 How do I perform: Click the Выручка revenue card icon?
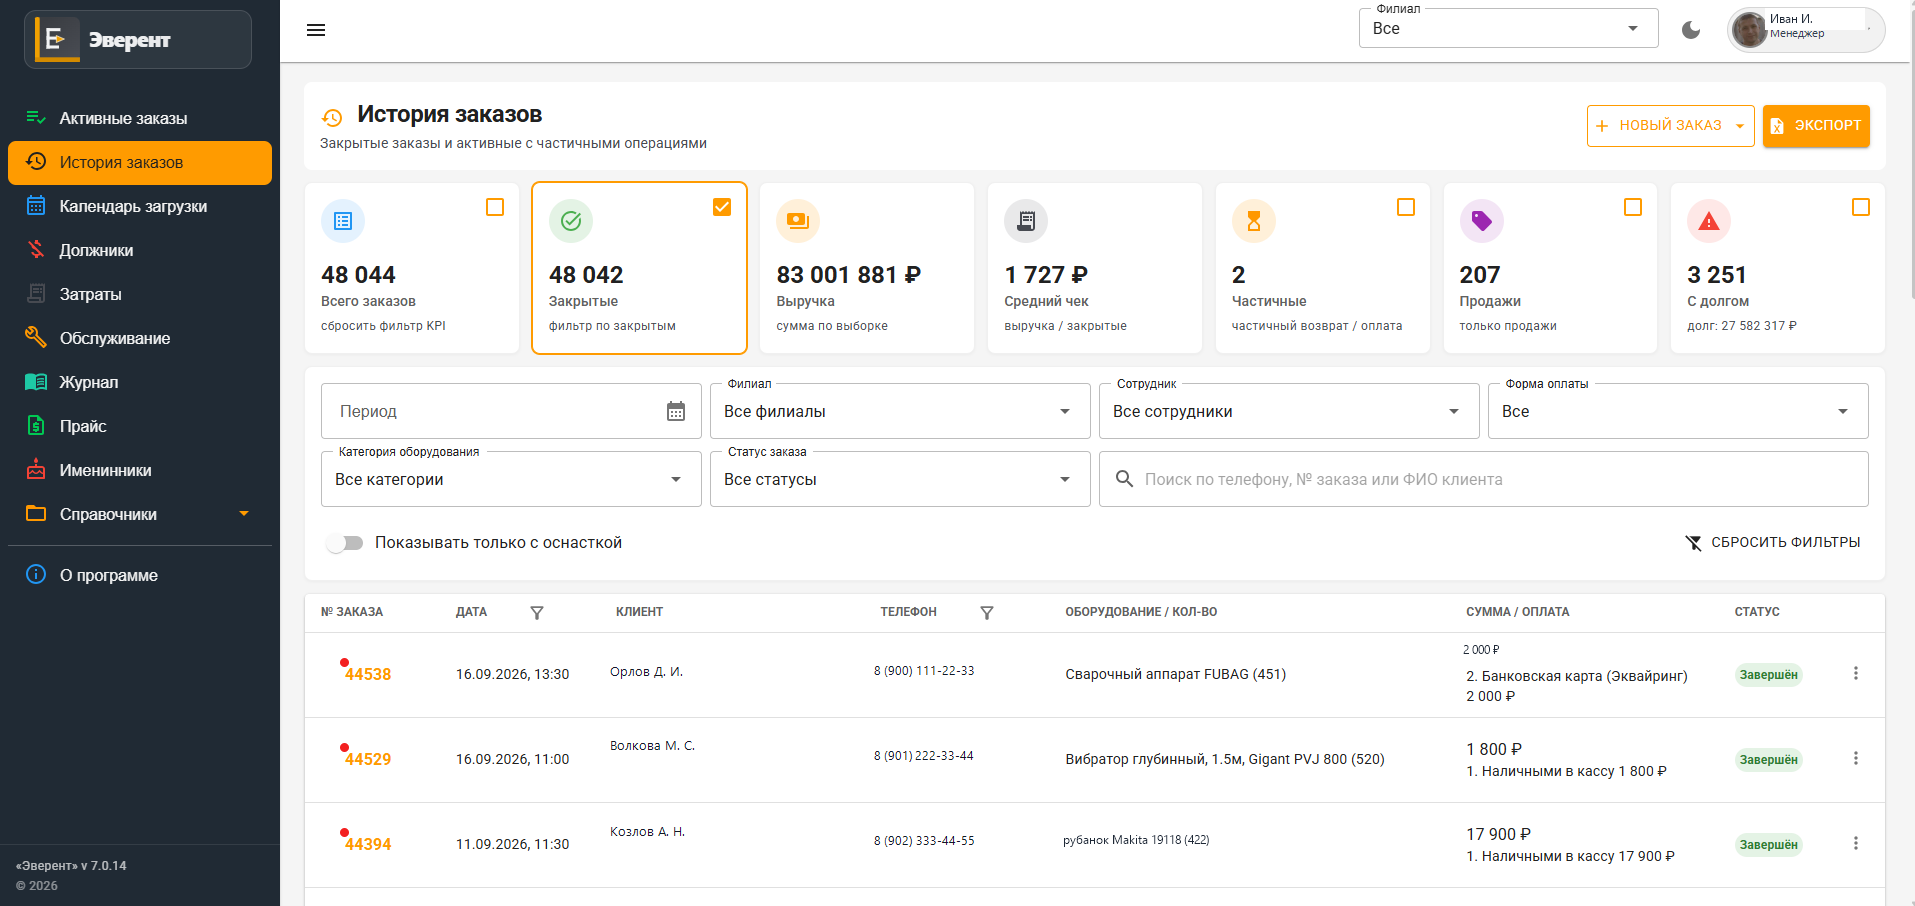tap(798, 221)
